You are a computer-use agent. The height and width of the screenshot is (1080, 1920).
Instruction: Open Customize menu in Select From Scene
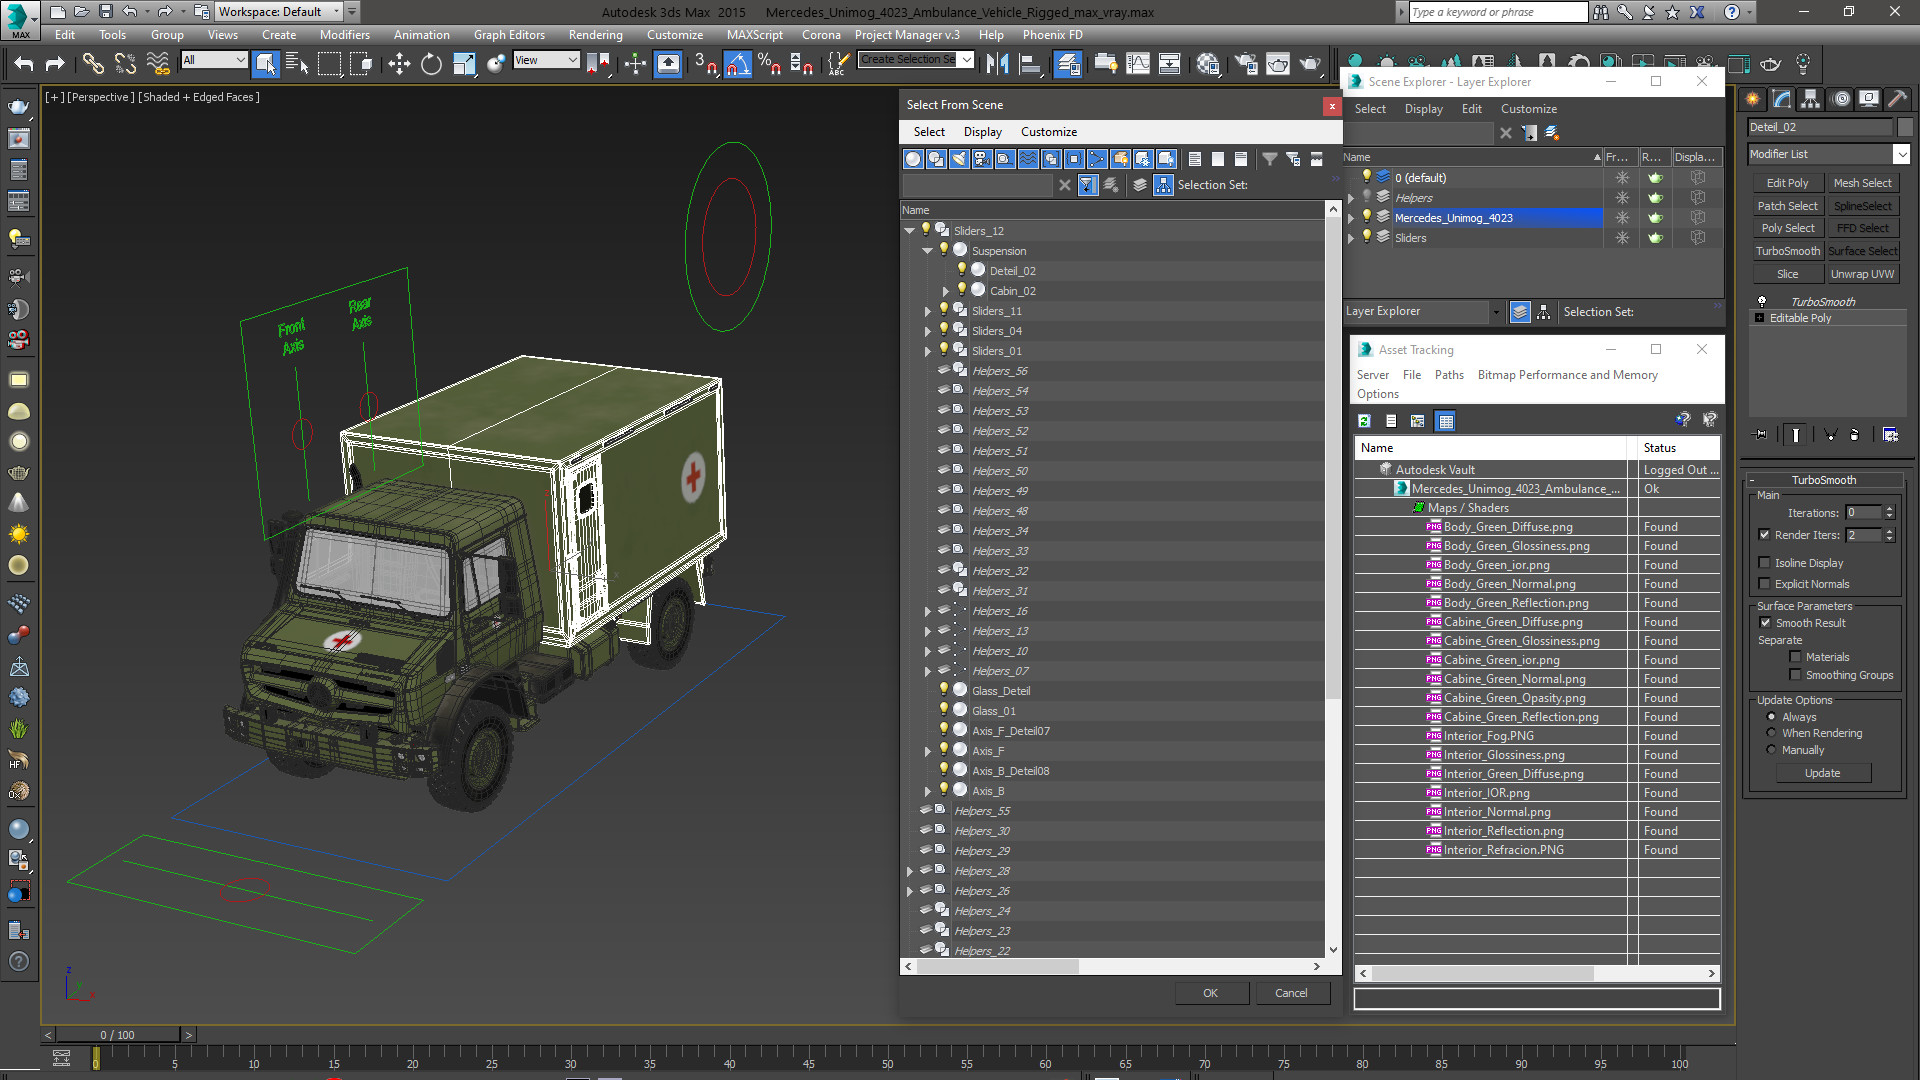[1048, 132]
